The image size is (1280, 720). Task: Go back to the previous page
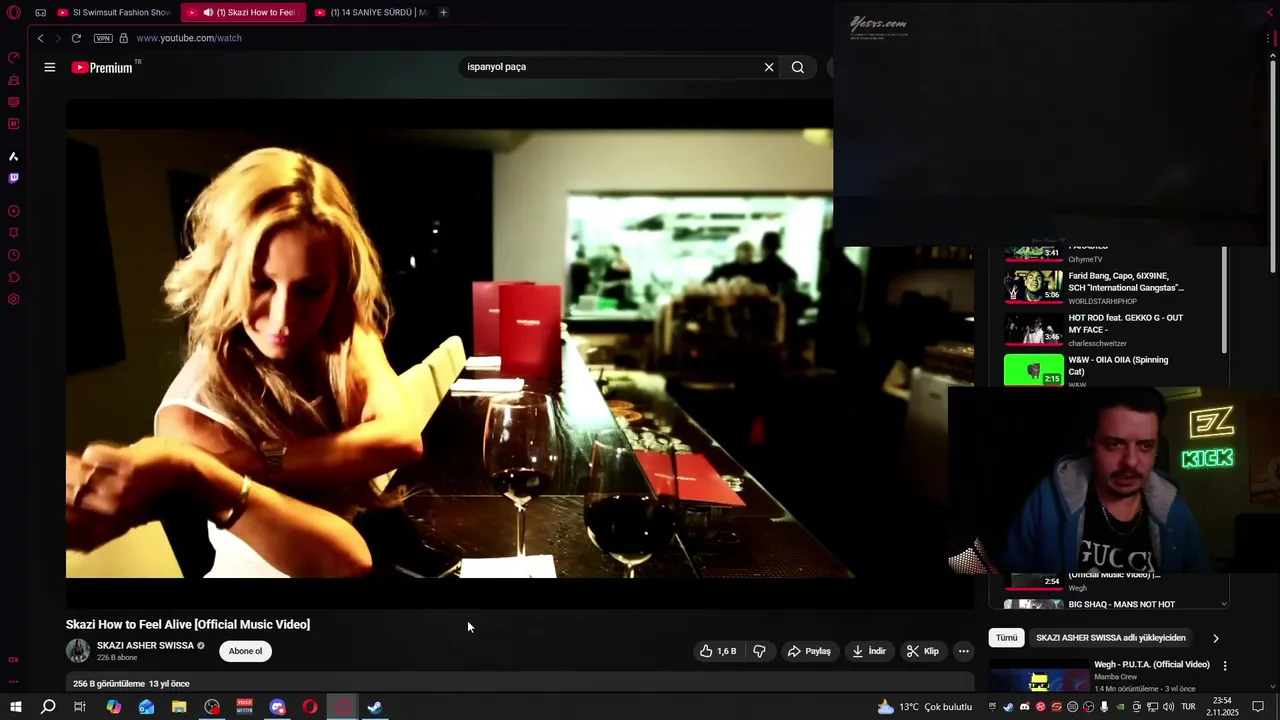pyautogui.click(x=40, y=38)
